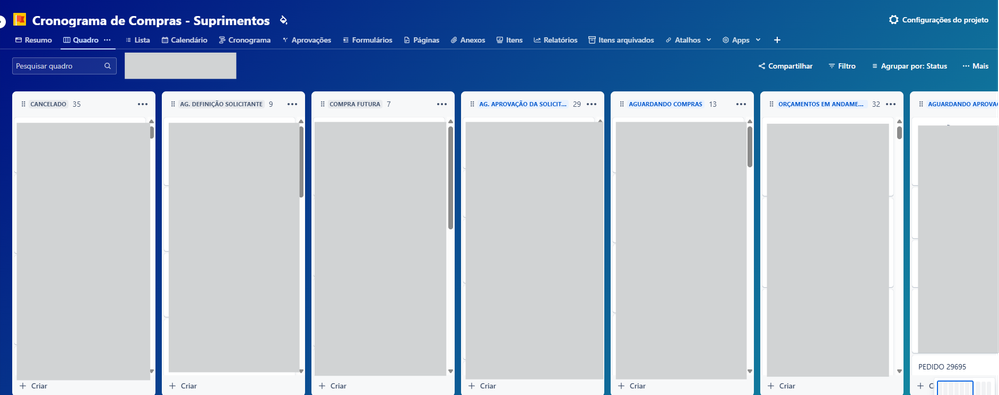Image resolution: width=999 pixels, height=395 pixels.
Task: Click the ORÇAMENTOS EM ANDAME column title
Action: tap(822, 104)
